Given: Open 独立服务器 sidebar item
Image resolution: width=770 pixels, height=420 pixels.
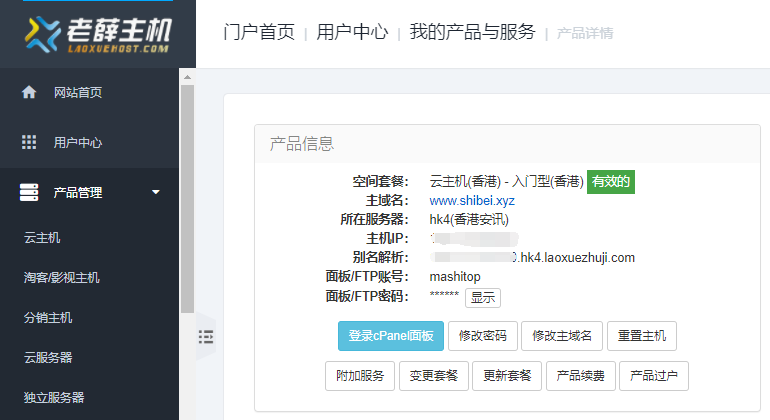Looking at the screenshot, I should click(x=54, y=397).
